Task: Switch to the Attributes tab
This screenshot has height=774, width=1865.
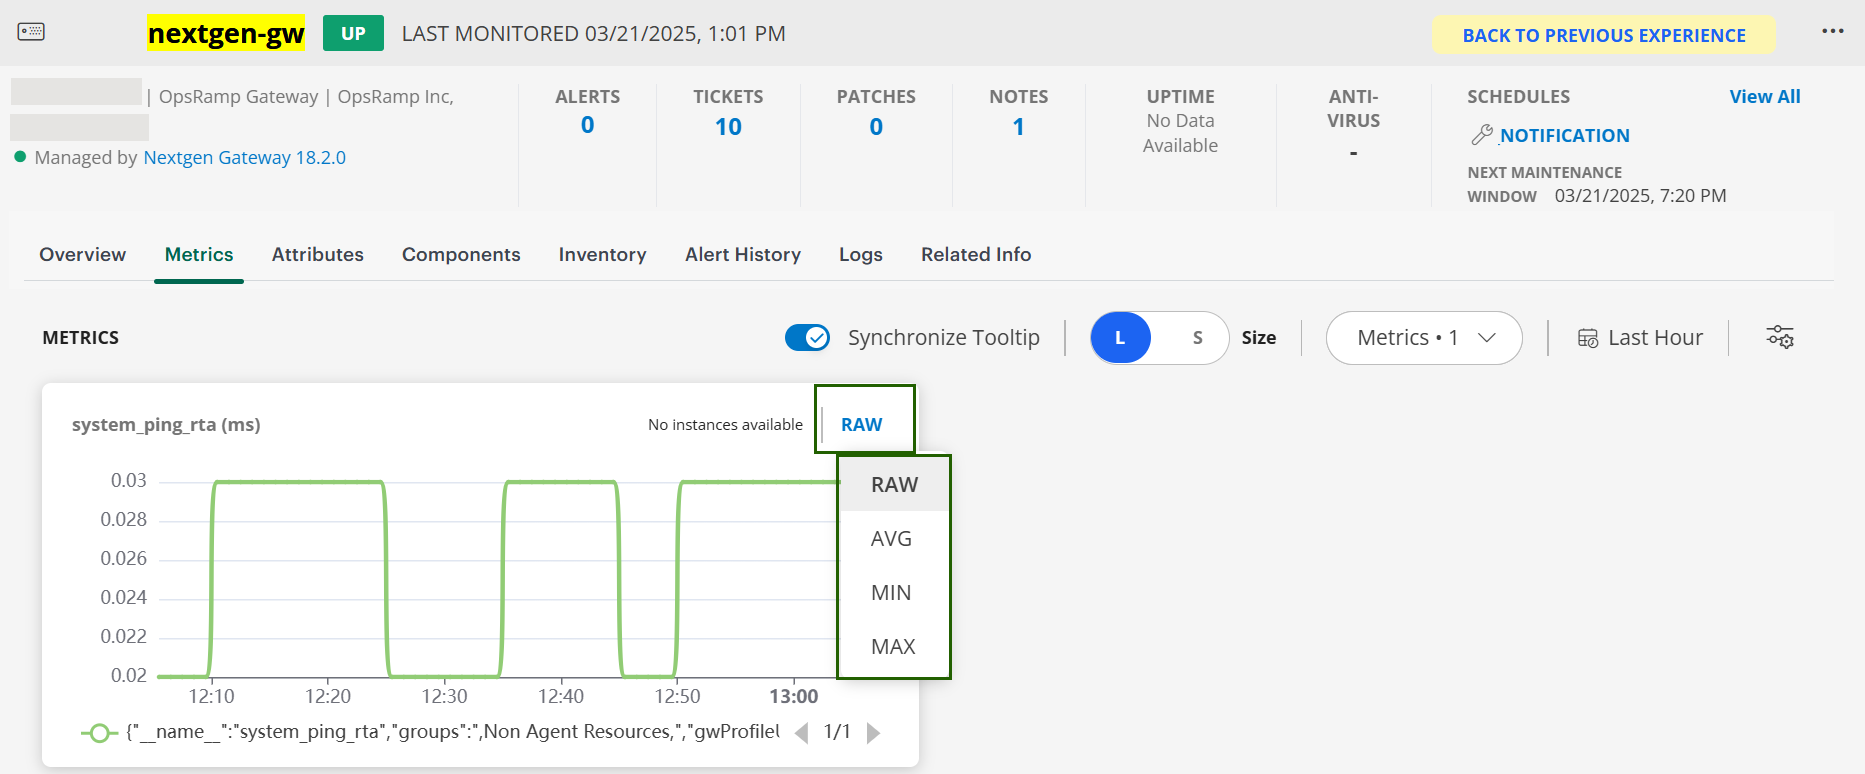Action: point(318,254)
